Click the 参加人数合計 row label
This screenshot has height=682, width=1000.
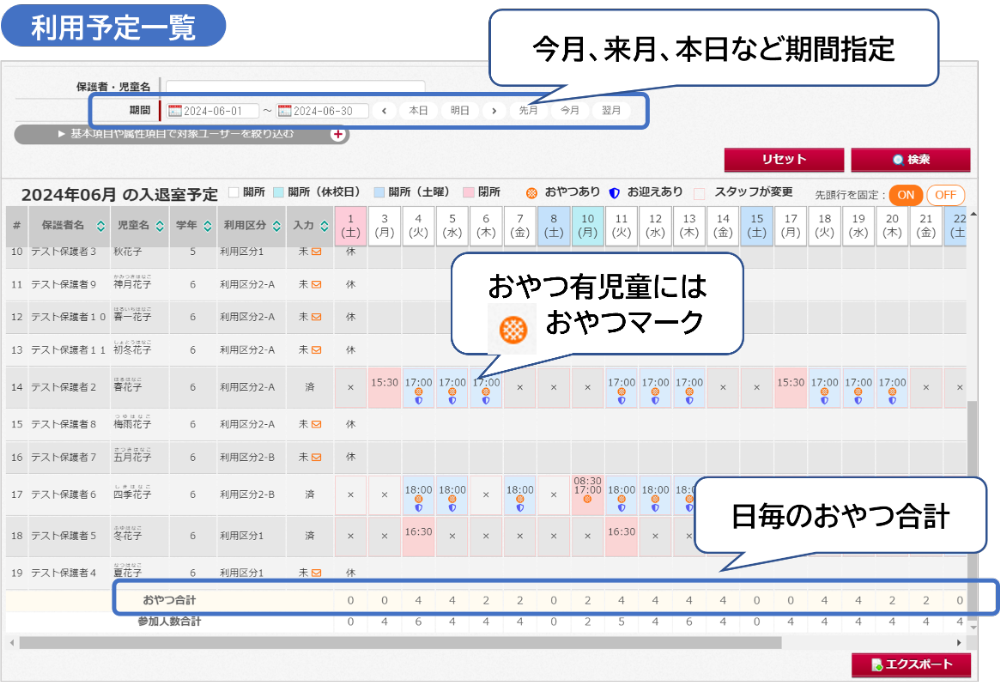pyautogui.click(x=169, y=621)
